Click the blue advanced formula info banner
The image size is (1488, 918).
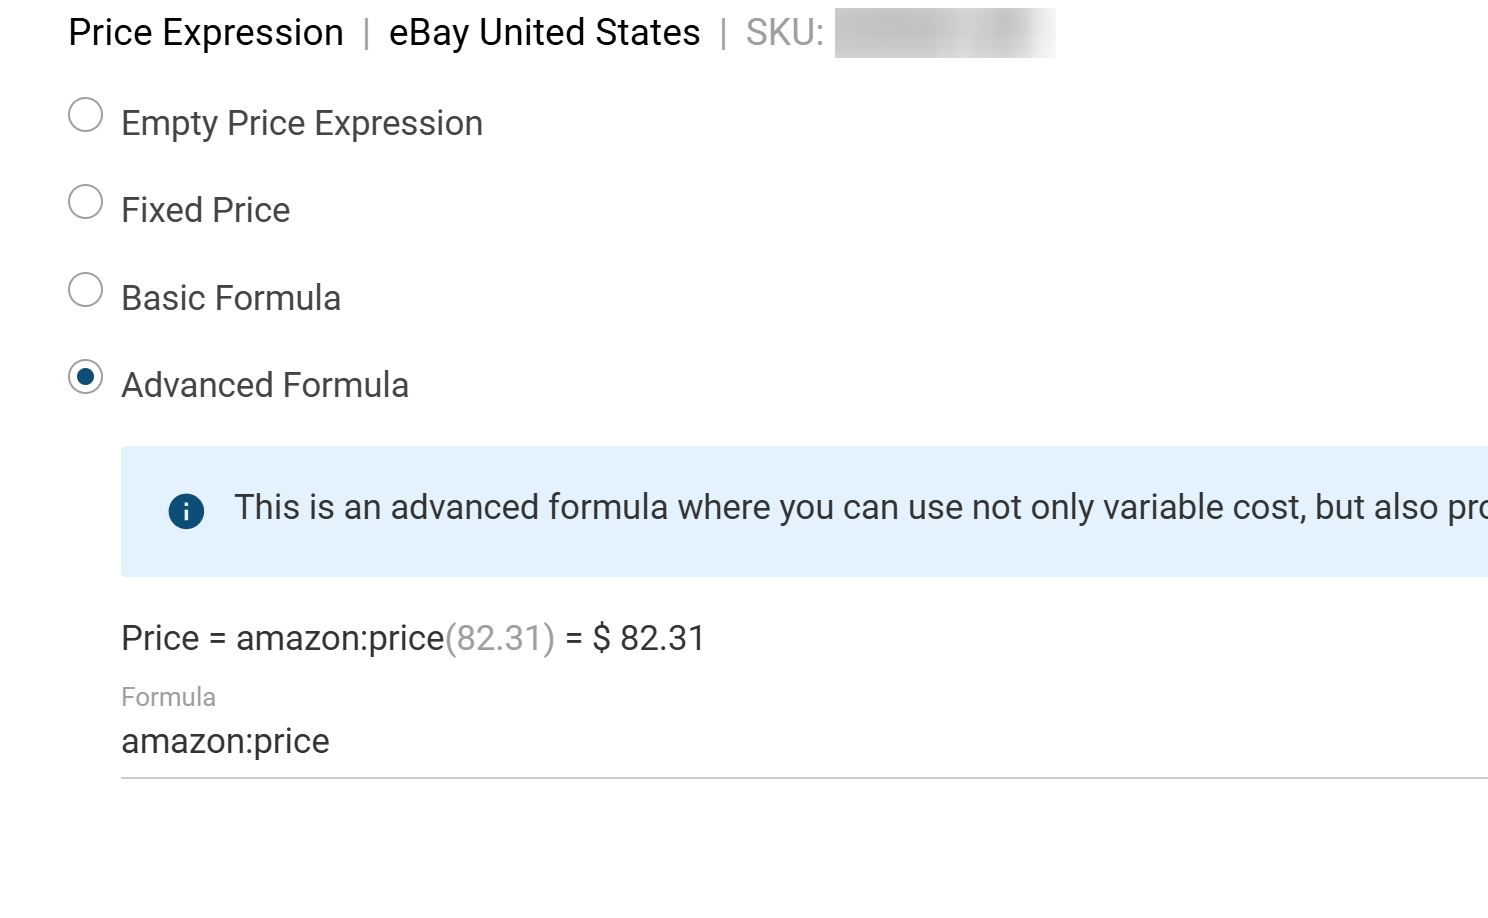click(700, 511)
